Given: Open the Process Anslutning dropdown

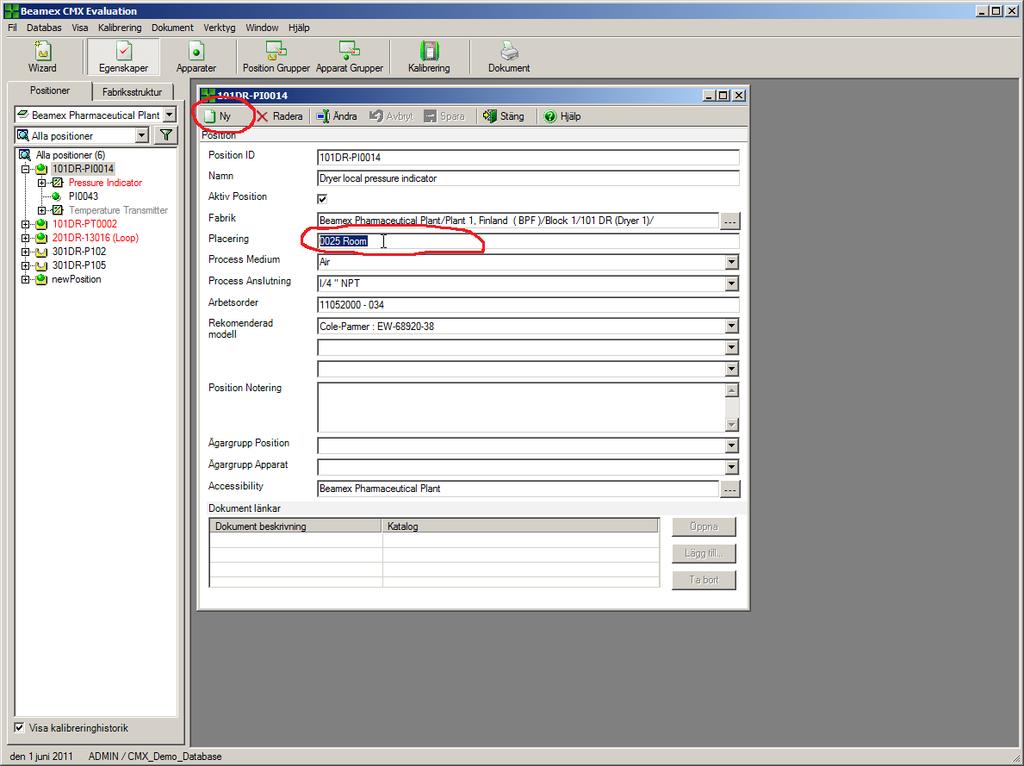Looking at the screenshot, I should tap(731, 283).
